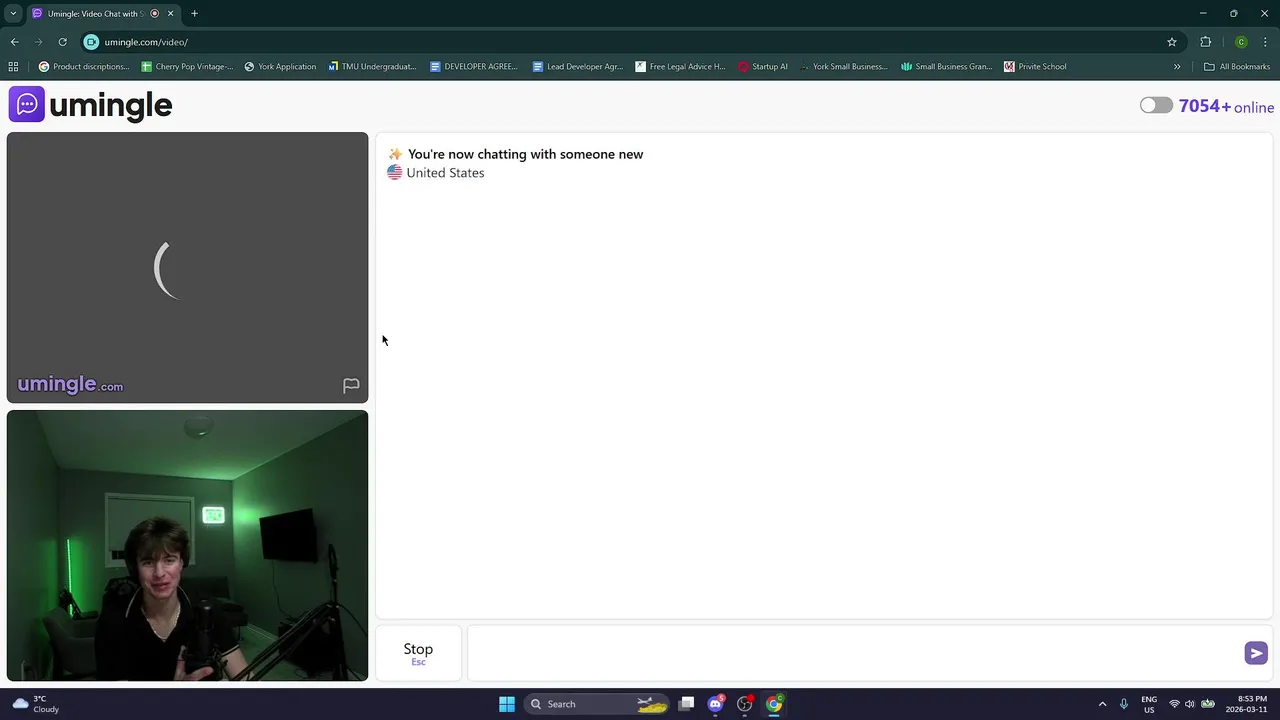Open the Lead Developer Agr bookmark
Image resolution: width=1280 pixels, height=720 pixels.
tap(577, 66)
